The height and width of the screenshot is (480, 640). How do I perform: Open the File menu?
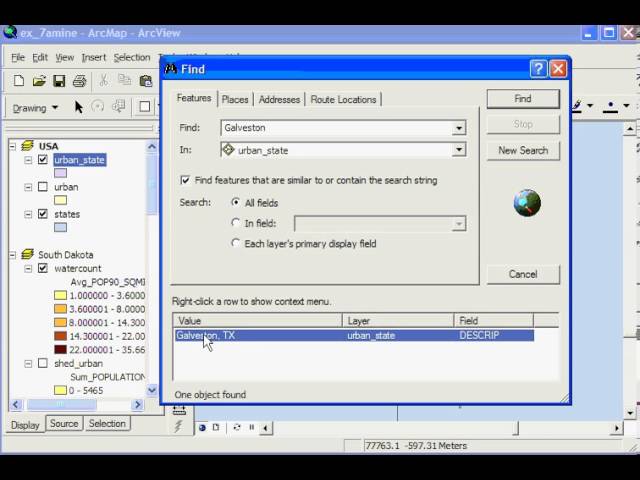coord(18,58)
